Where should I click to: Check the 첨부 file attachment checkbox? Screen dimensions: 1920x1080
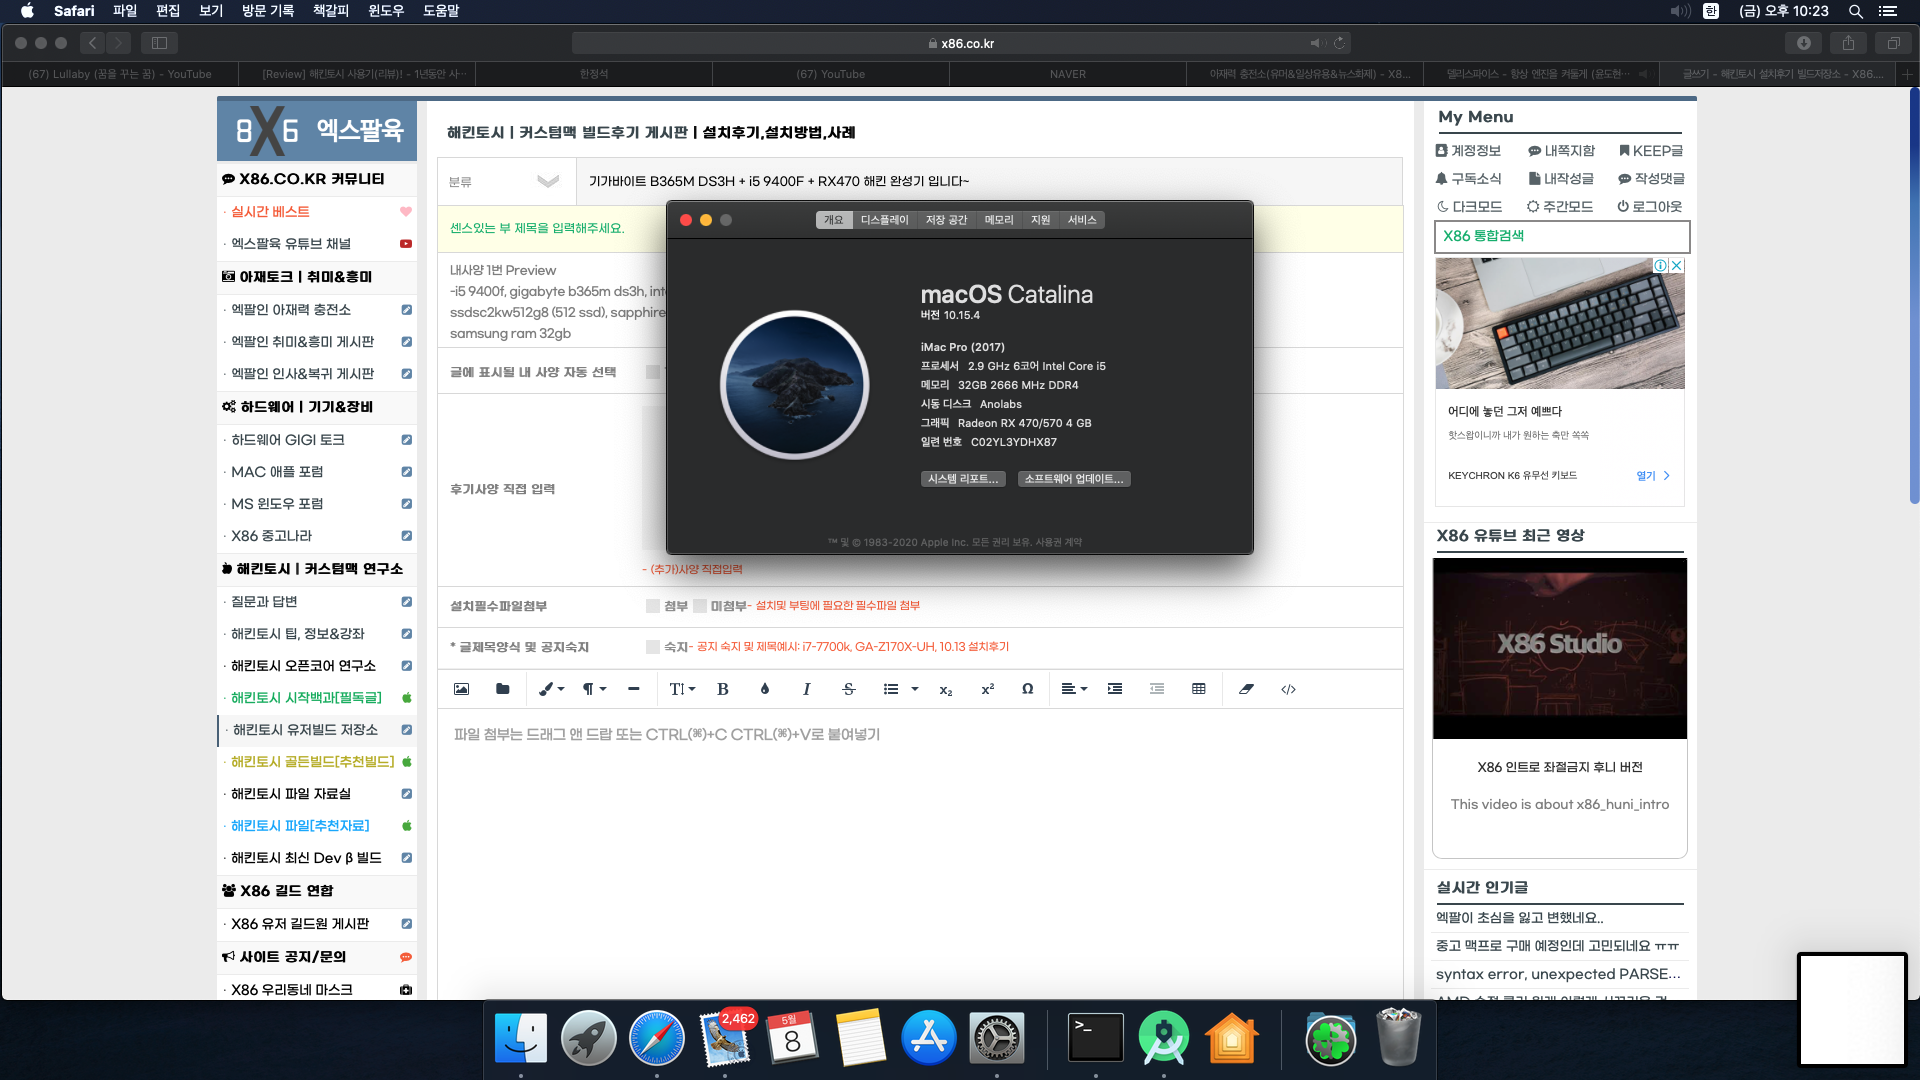click(x=653, y=606)
